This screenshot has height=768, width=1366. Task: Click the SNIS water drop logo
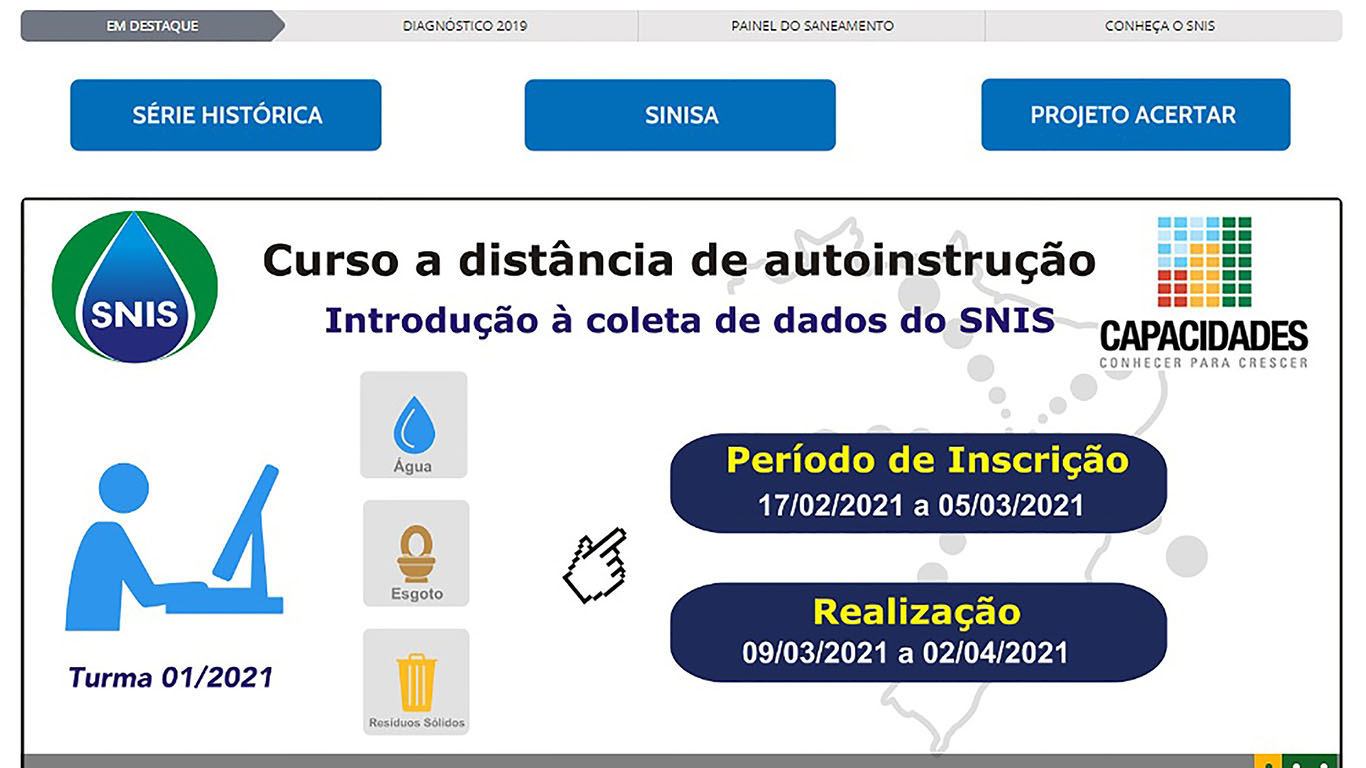pos(135,286)
